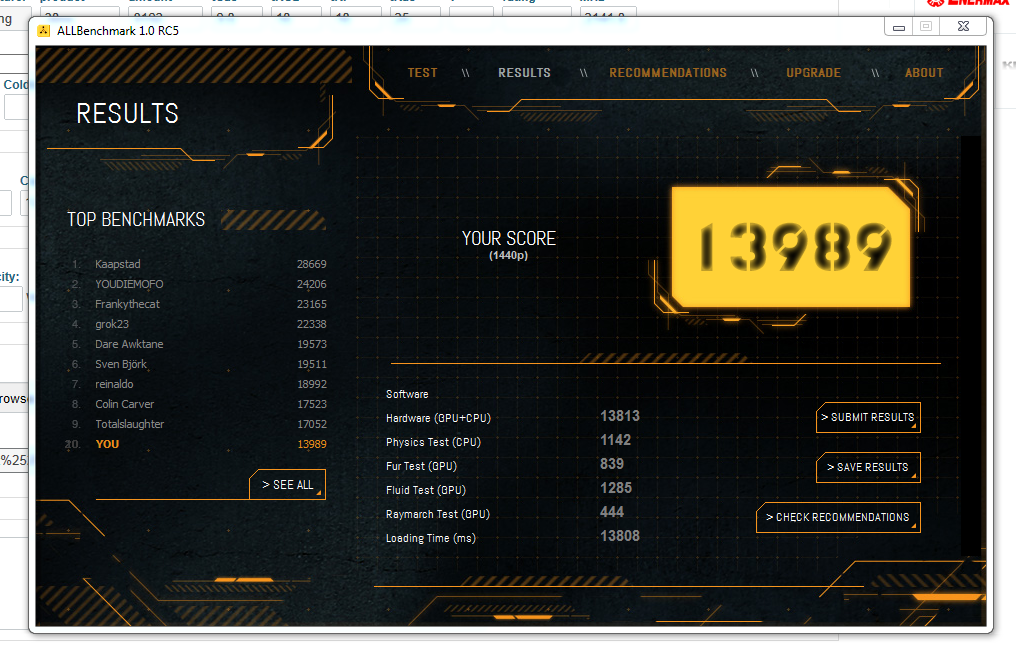Click the Physics Test (CPU) label
Viewport: 1016px width, 657px height.
[433, 443]
